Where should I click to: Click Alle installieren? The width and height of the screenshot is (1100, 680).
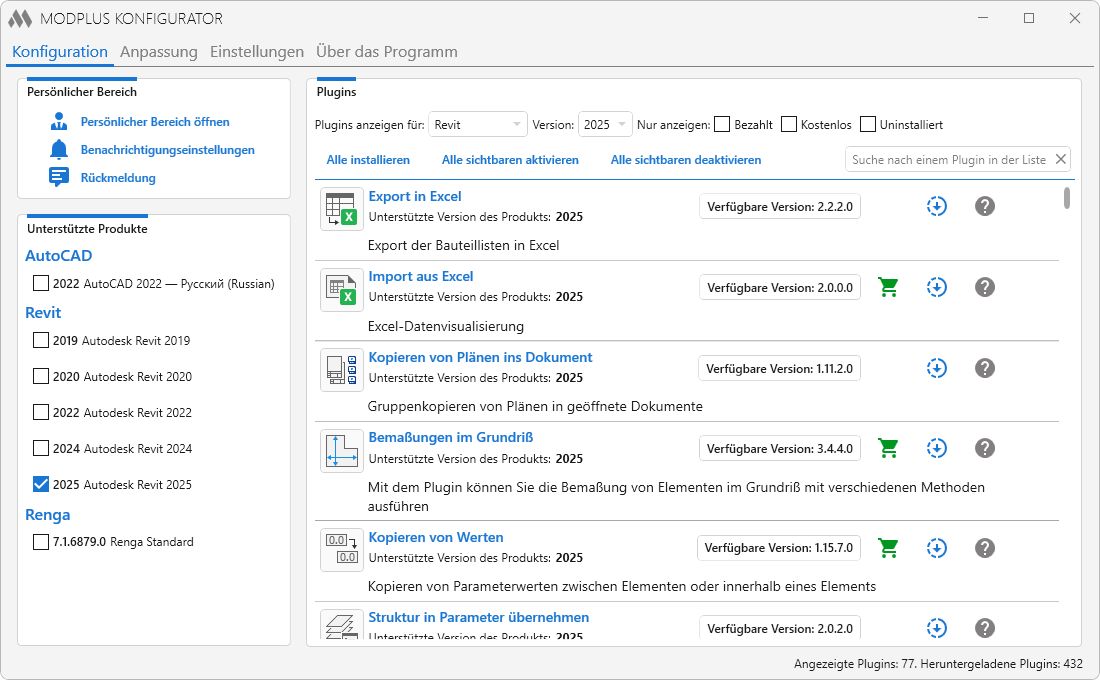click(368, 160)
